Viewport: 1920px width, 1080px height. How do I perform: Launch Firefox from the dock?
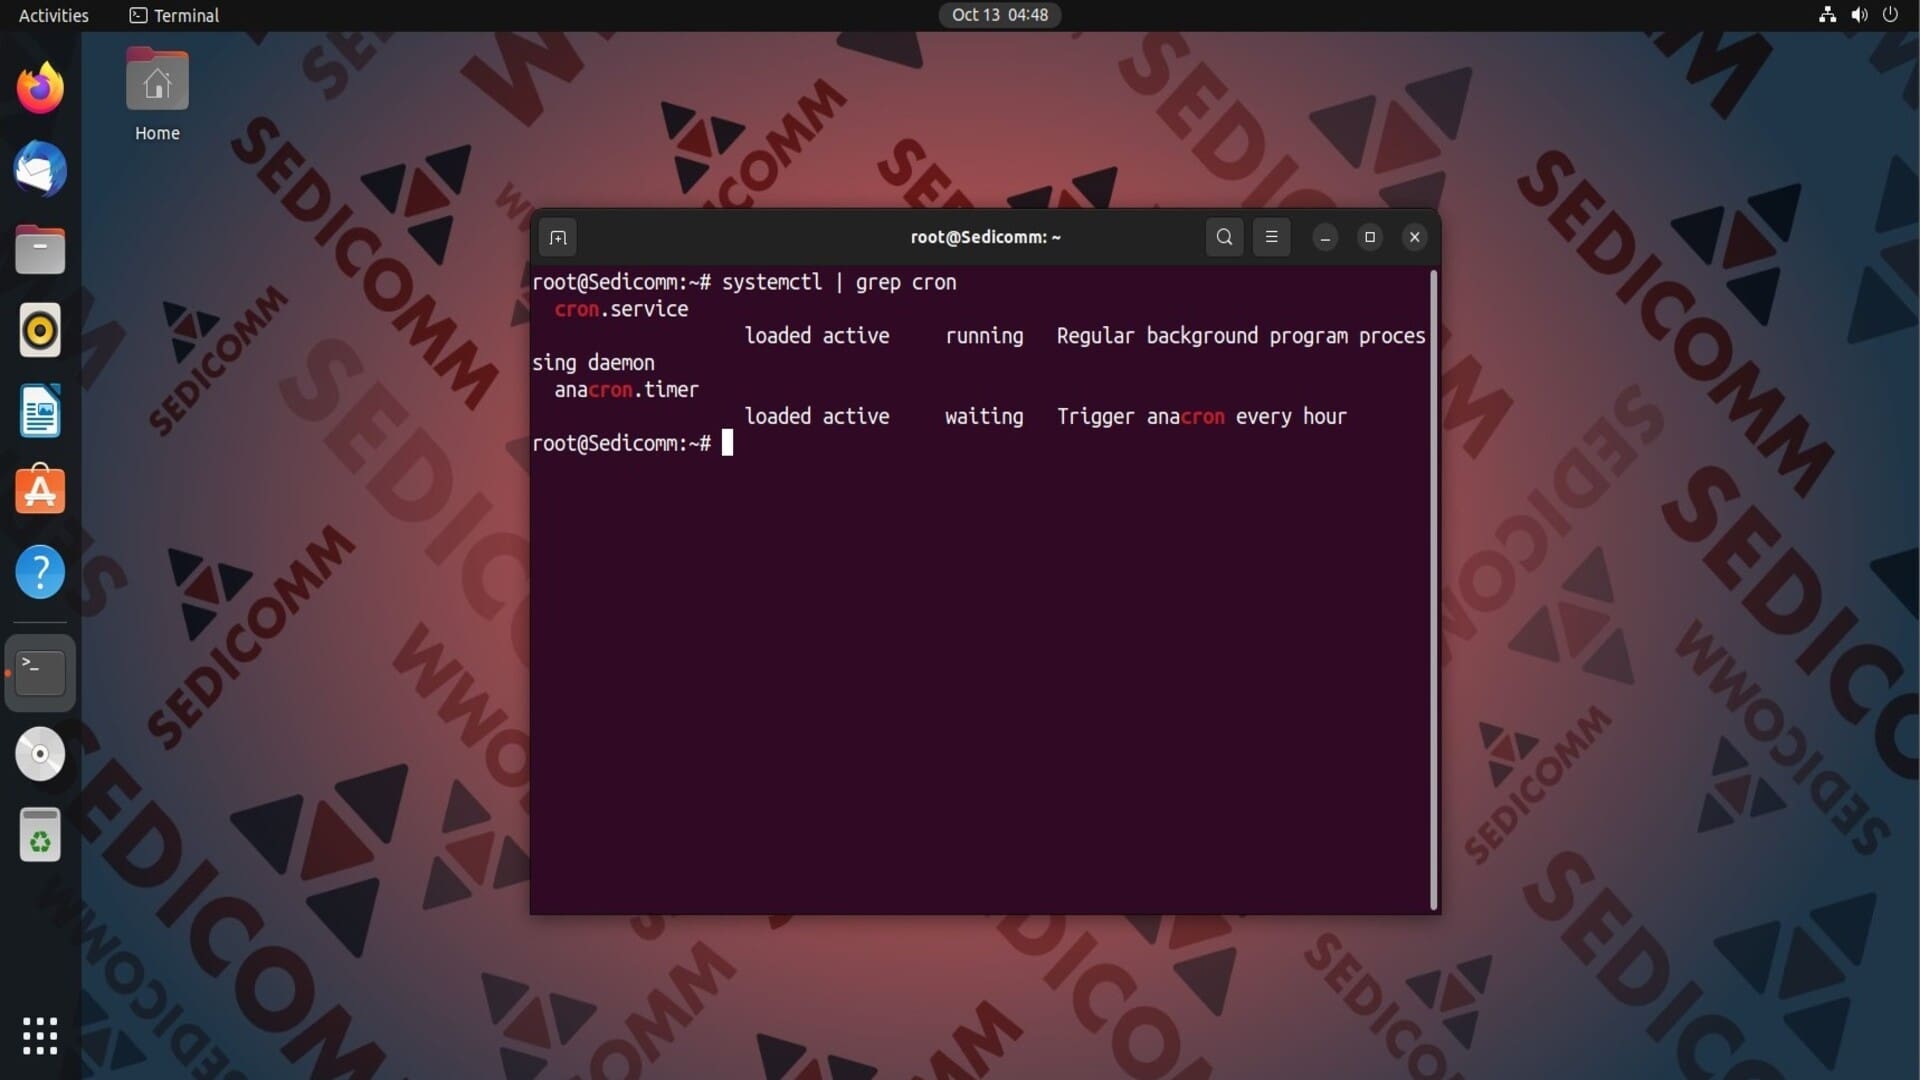point(40,88)
